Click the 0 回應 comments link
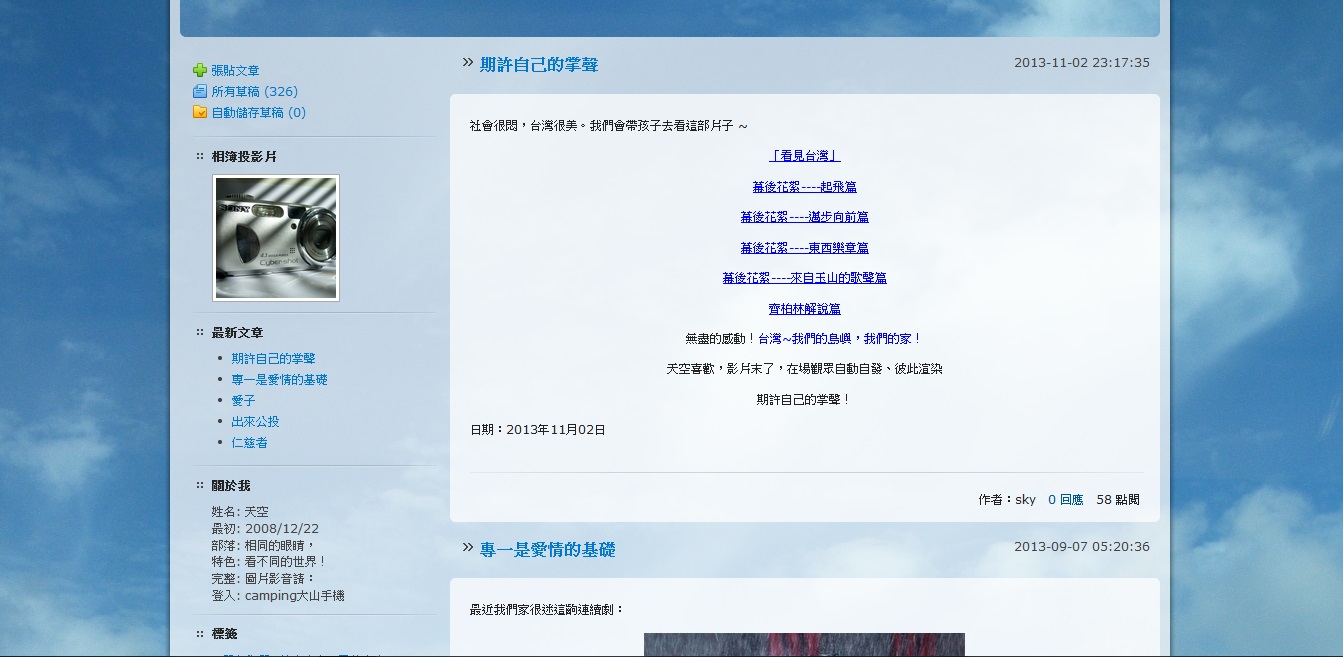The height and width of the screenshot is (657, 1343). pos(1065,499)
